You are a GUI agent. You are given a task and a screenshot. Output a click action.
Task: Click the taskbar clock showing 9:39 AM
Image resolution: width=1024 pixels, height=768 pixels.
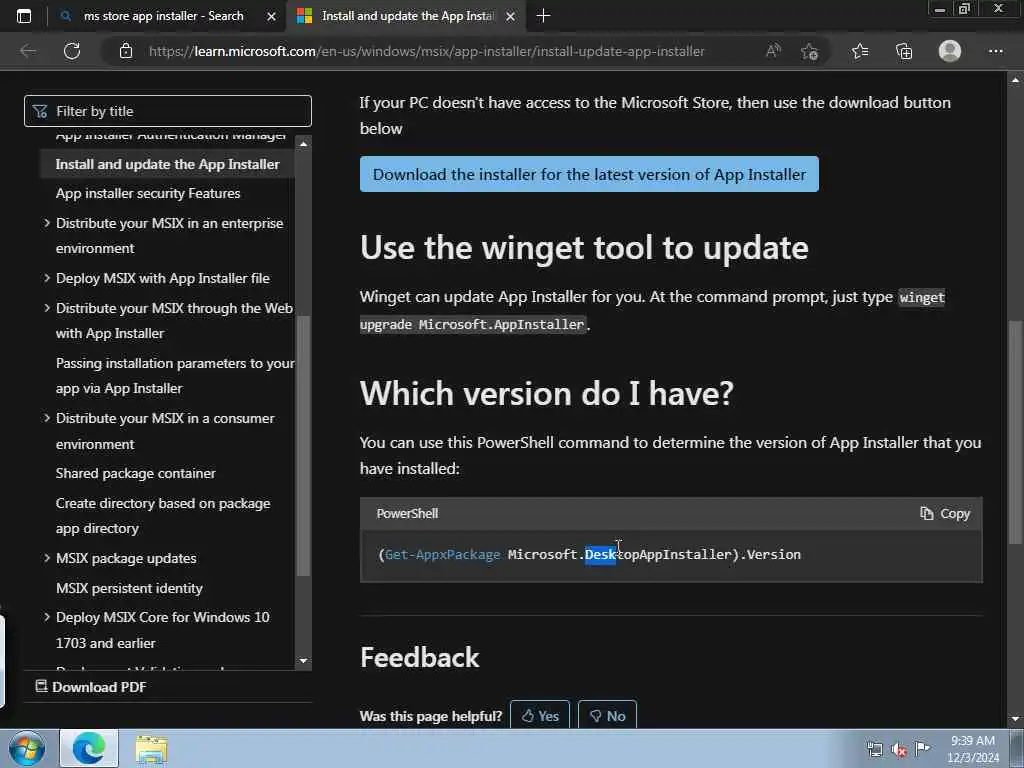coord(972,749)
